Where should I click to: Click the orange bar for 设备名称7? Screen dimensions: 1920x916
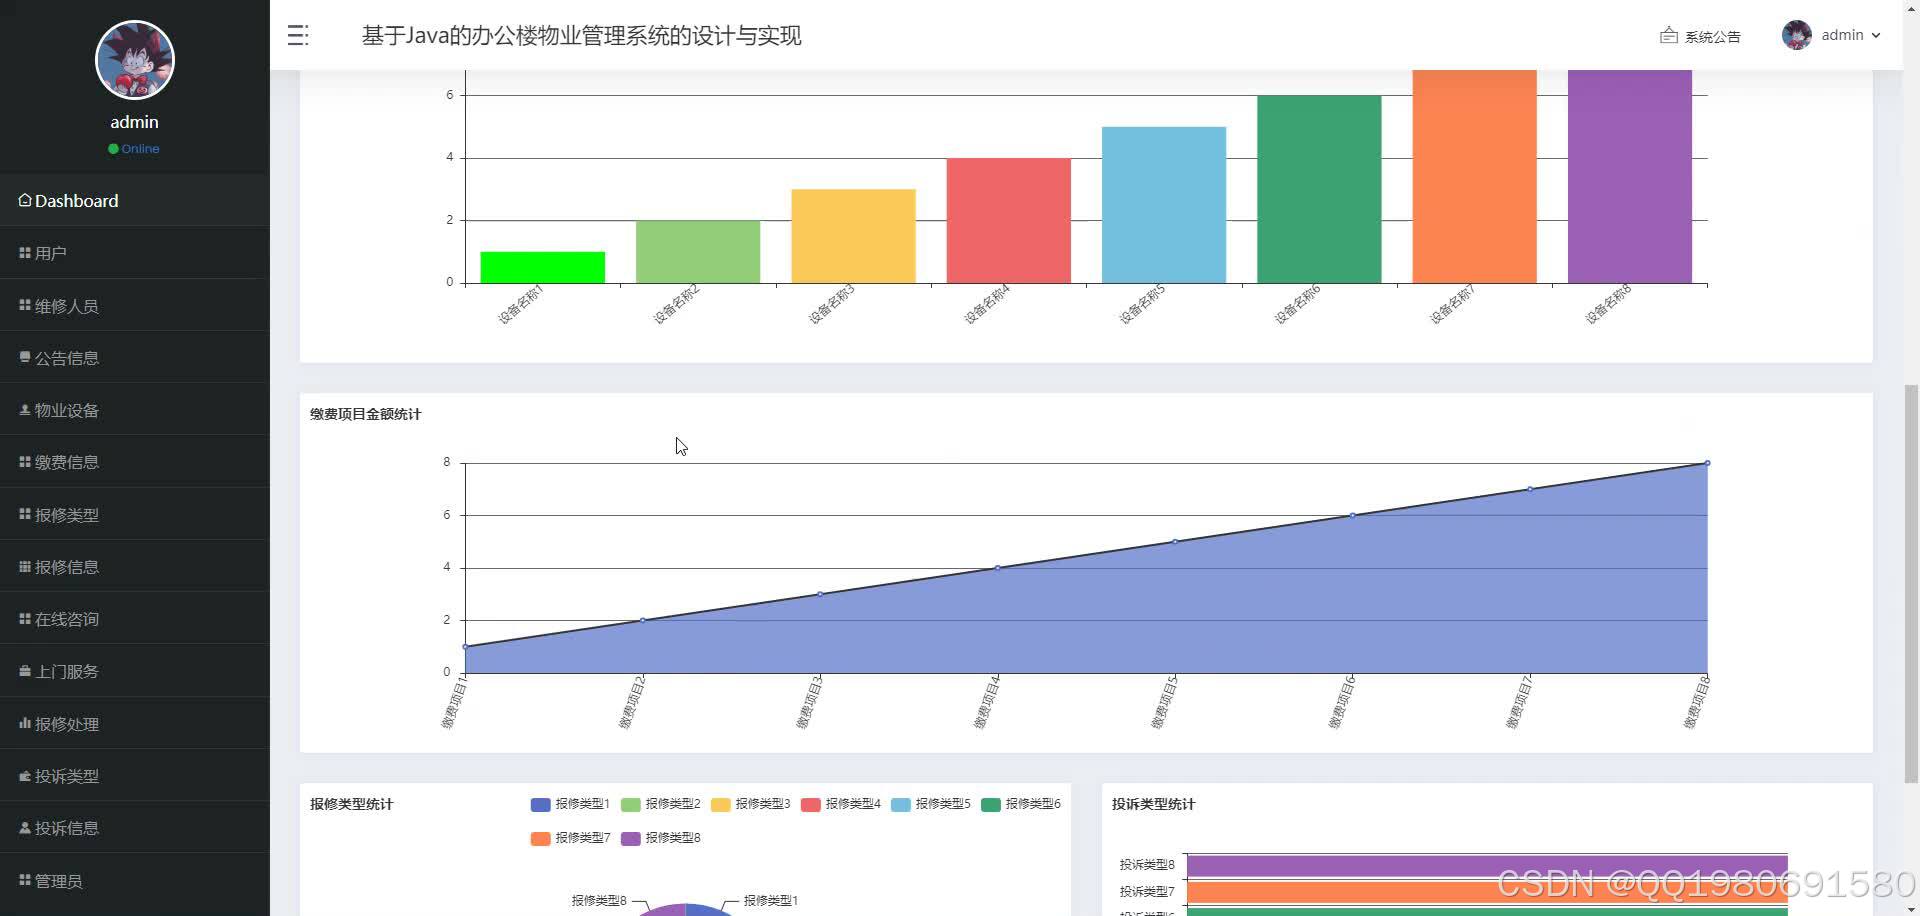[x=1474, y=176]
